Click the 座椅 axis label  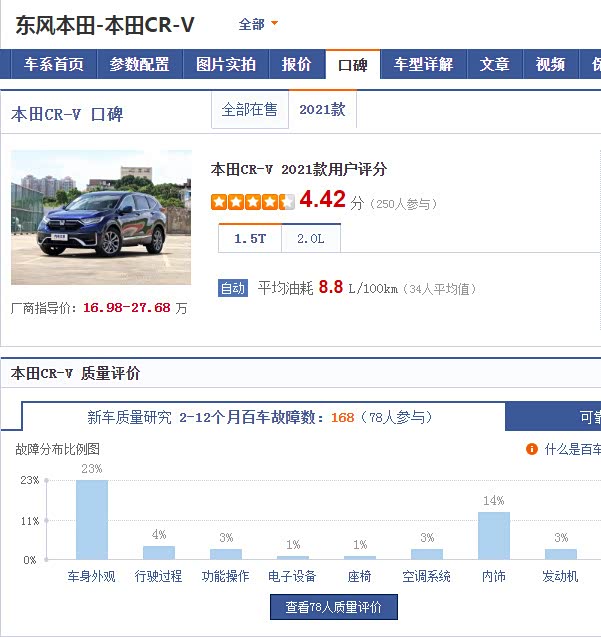coord(359,576)
